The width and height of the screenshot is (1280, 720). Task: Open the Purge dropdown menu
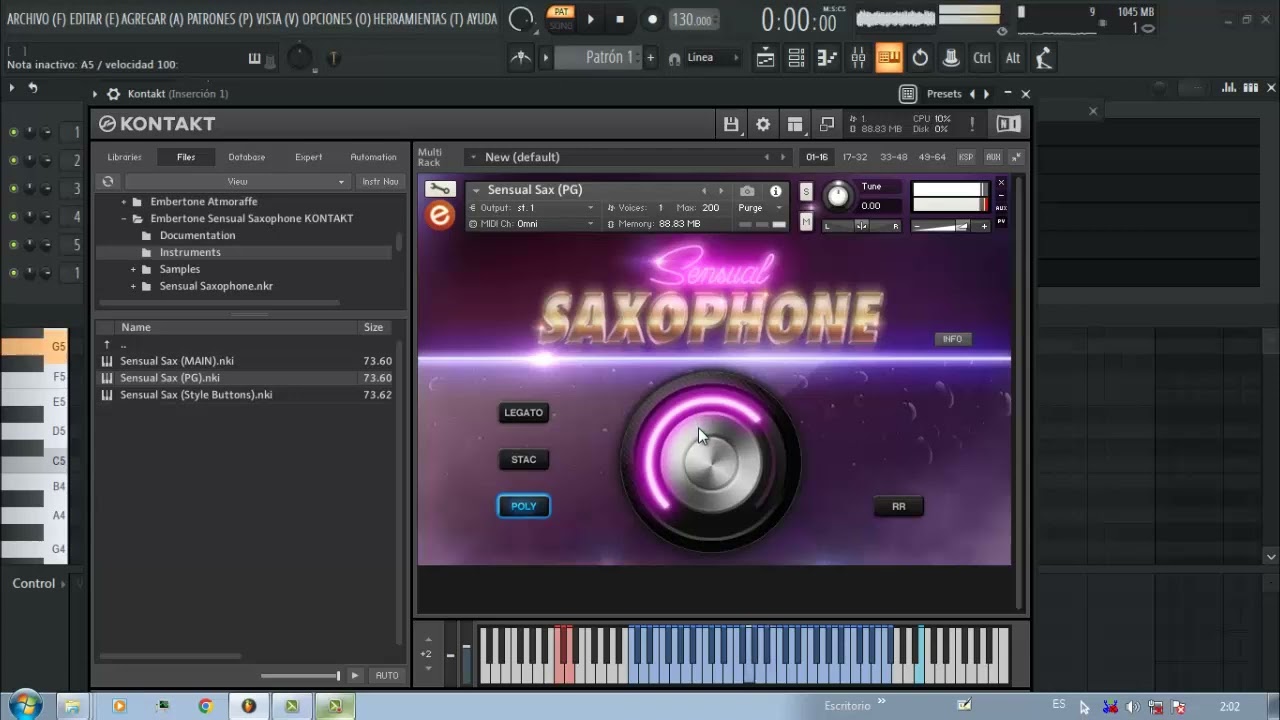(x=760, y=208)
